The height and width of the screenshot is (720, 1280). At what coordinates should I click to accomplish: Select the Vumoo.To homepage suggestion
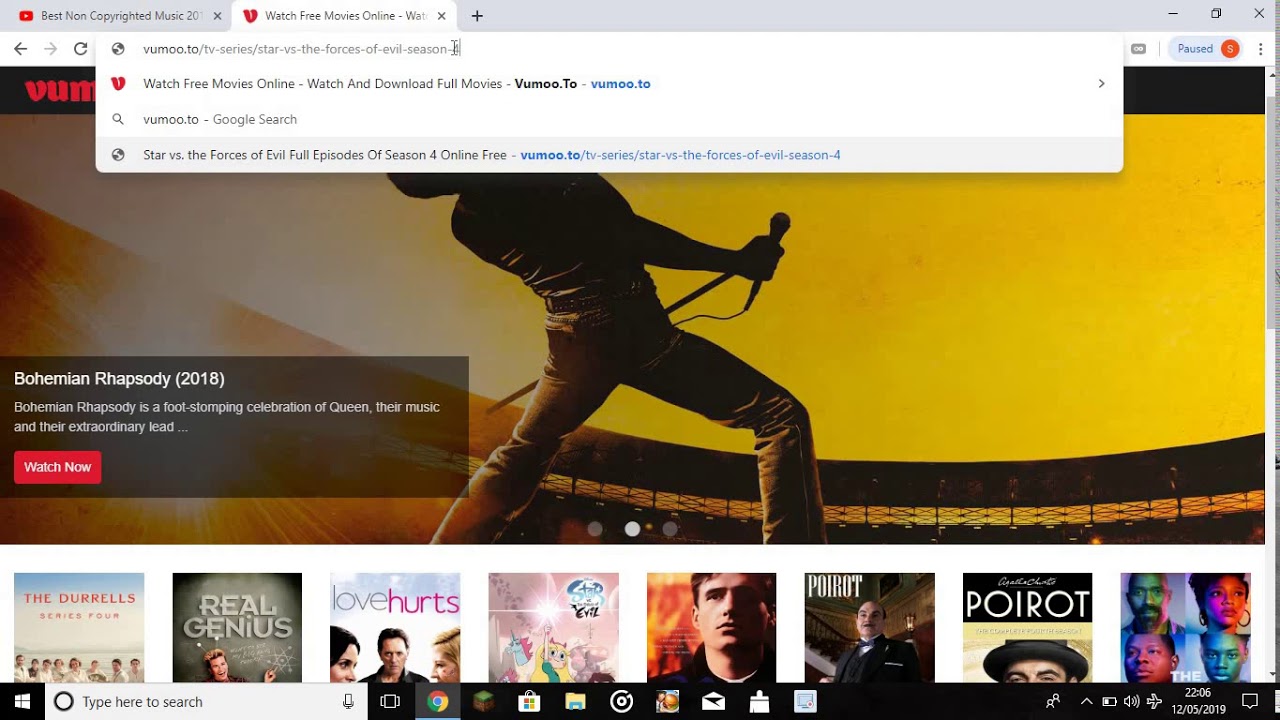(609, 84)
